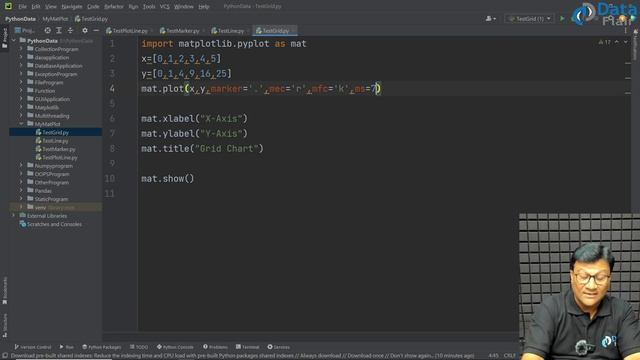Screen dimensions: 640x360
Task: Open the Terminal tool window
Action: (247, 347)
